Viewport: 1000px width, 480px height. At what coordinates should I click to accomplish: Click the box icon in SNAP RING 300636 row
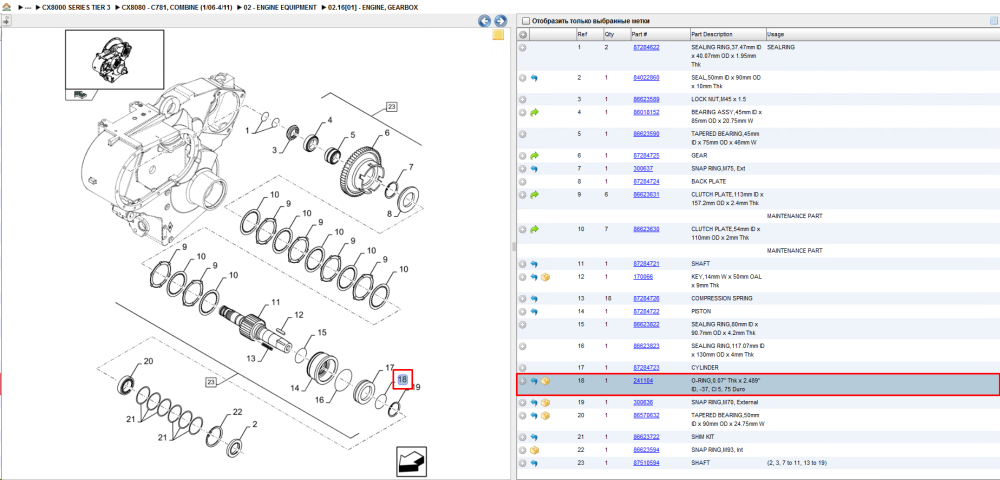pos(545,403)
